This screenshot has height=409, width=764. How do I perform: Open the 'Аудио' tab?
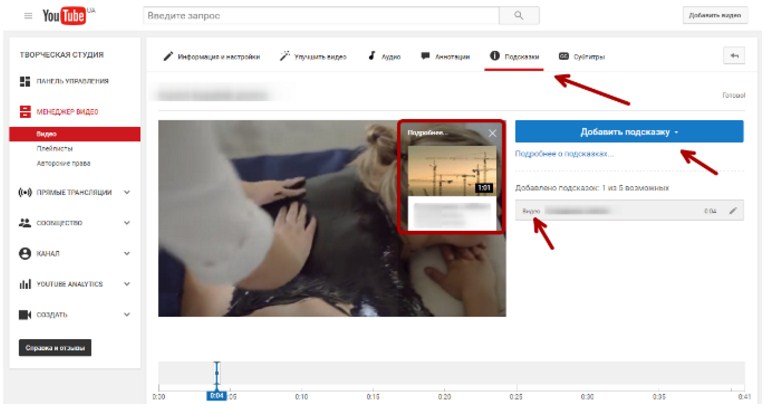[x=384, y=57]
